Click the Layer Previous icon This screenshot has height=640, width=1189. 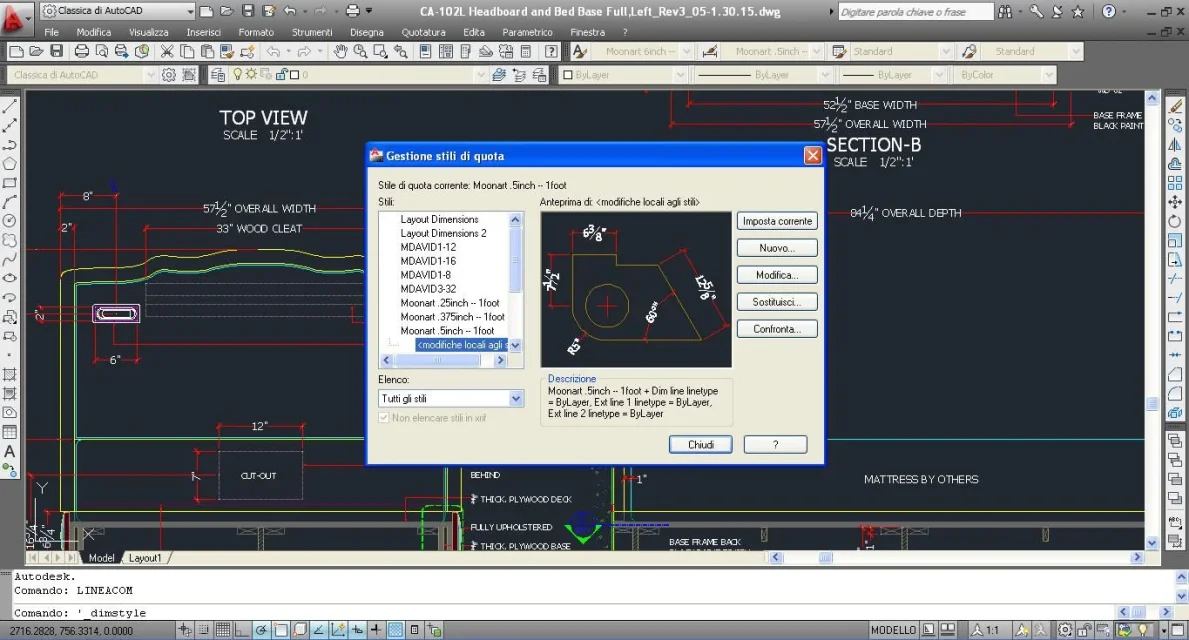519,74
